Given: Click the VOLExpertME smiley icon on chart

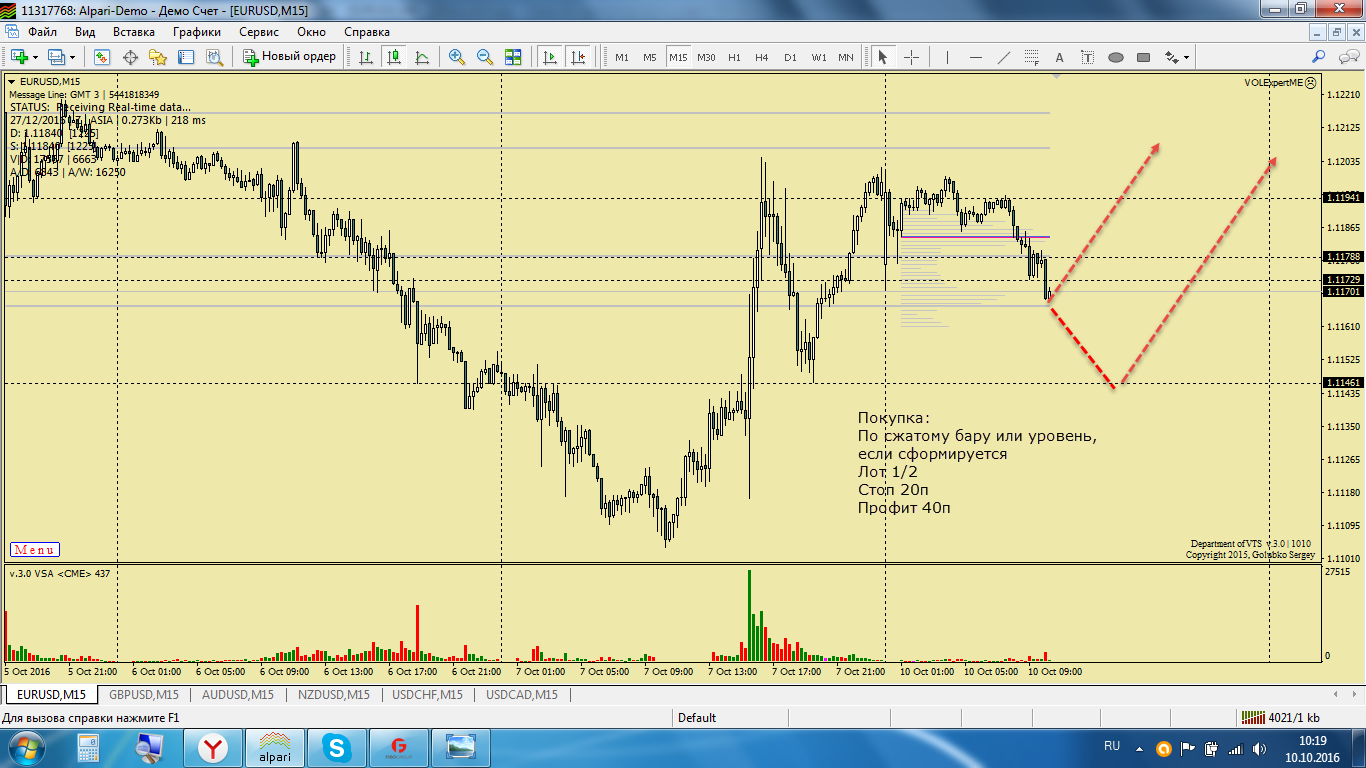Looking at the screenshot, I should coord(1312,83).
